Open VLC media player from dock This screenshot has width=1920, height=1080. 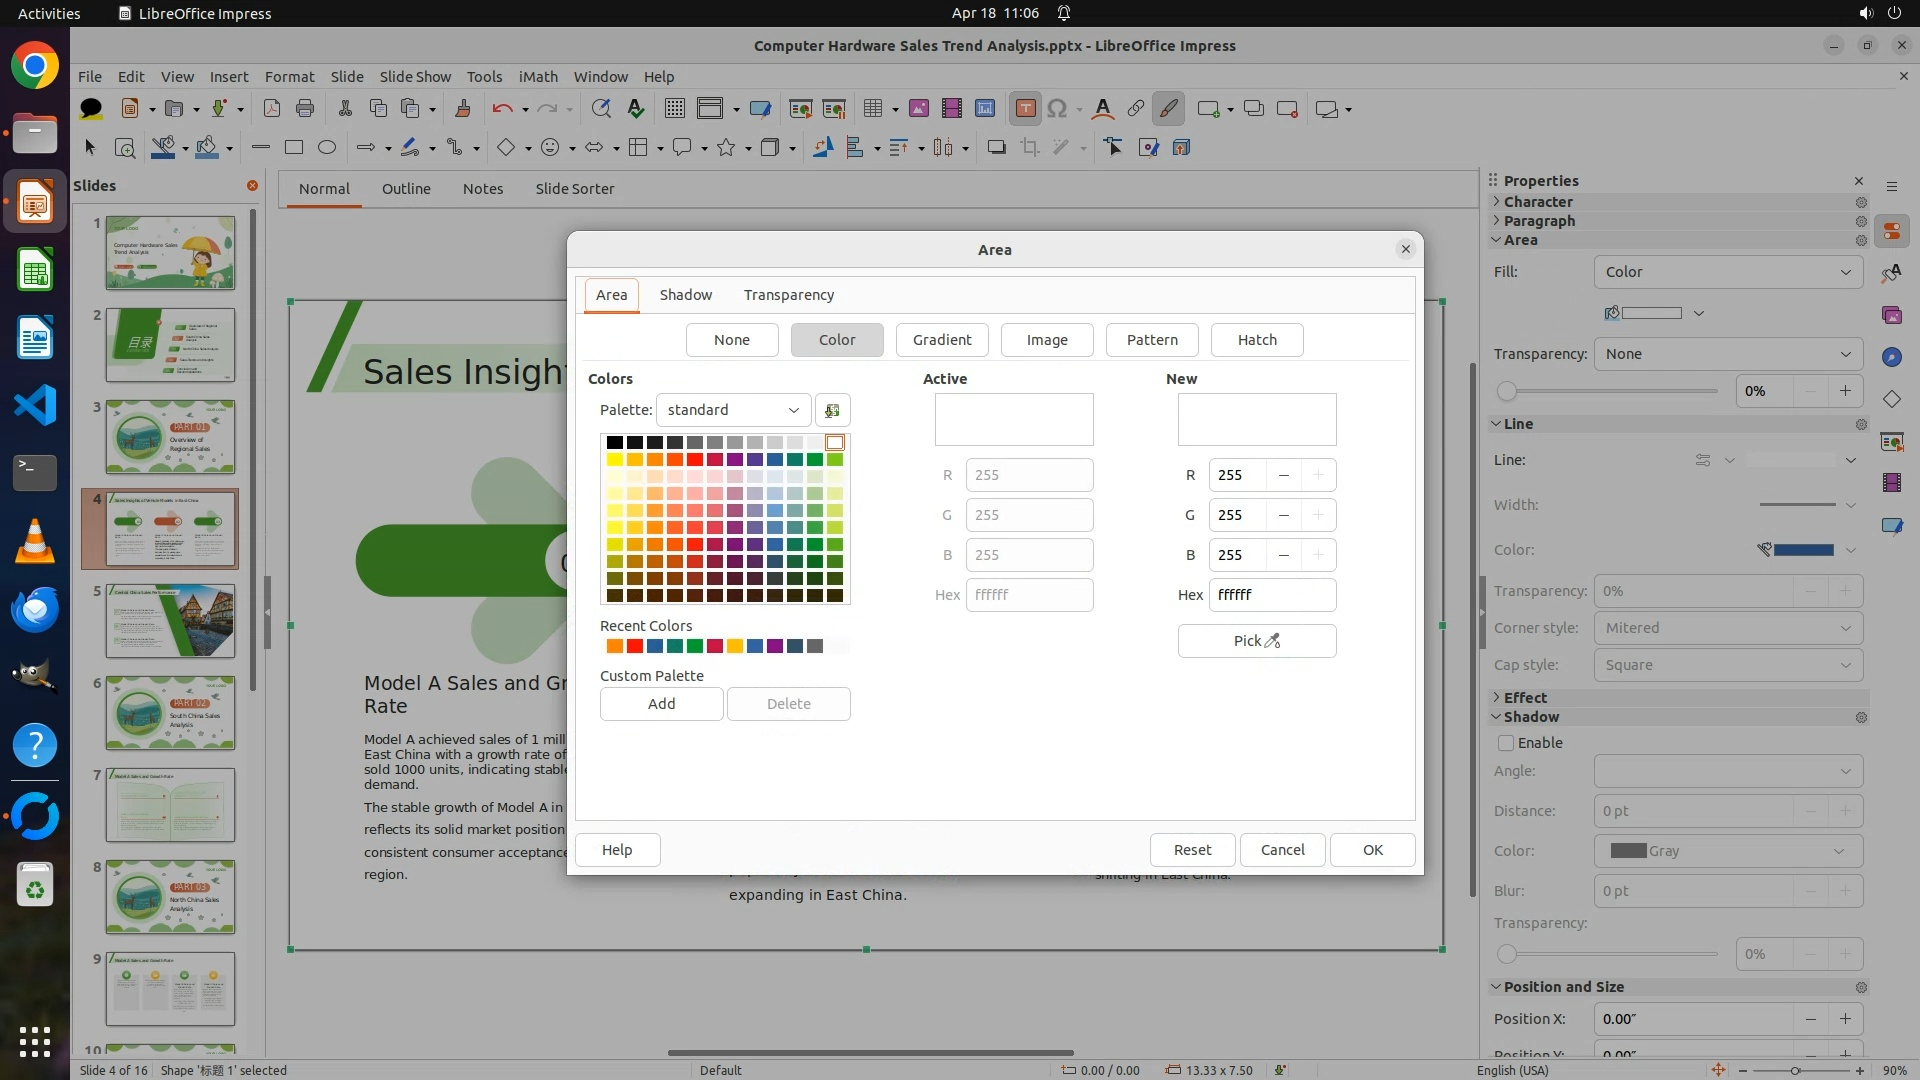click(34, 541)
